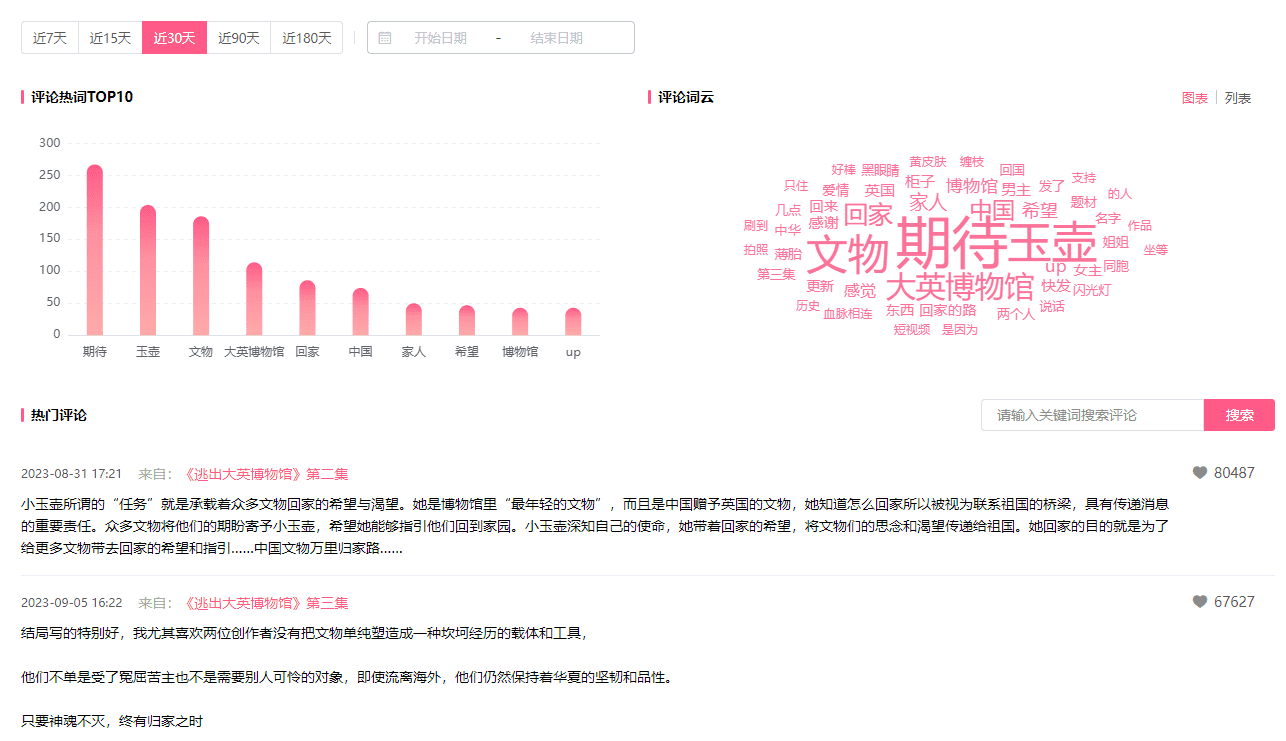1286x741 pixels.
Task: Focus the comment keyword search field
Action: [1092, 415]
